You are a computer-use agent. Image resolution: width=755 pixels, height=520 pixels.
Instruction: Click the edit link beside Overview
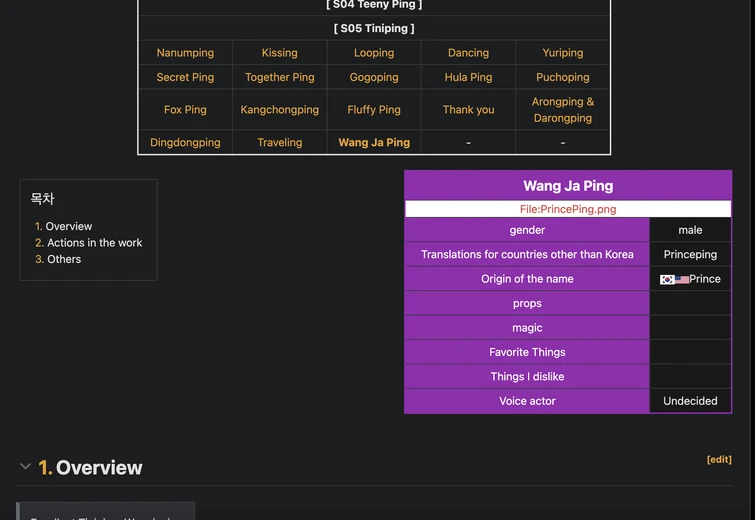click(x=719, y=459)
